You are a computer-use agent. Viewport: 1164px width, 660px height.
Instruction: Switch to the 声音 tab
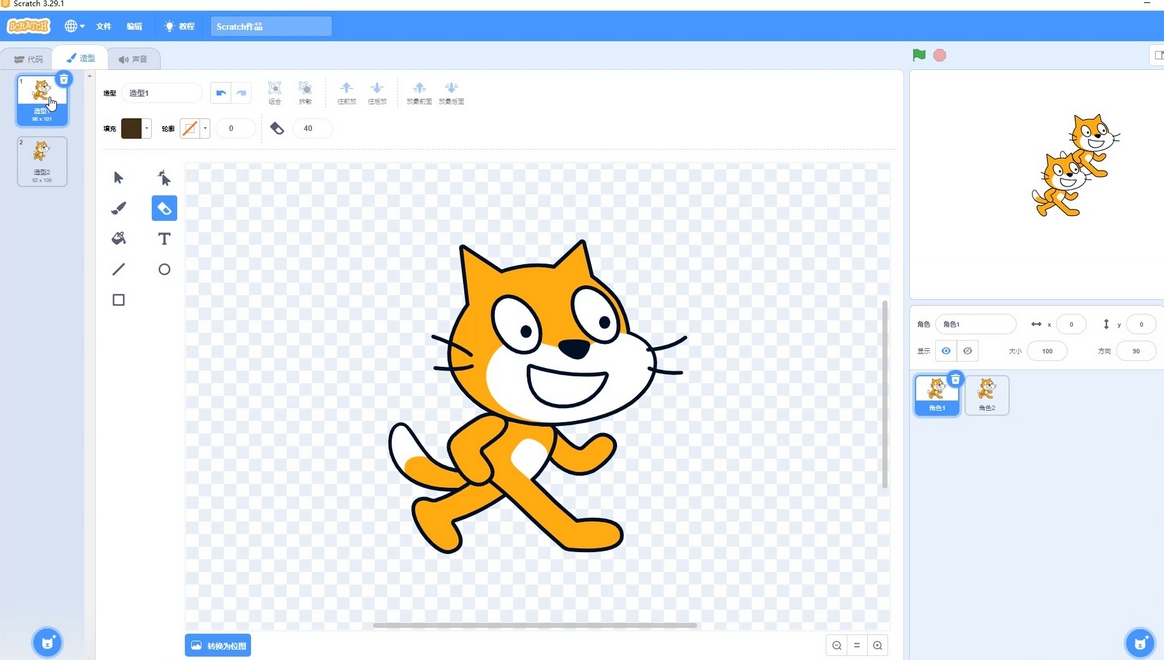[x=134, y=59]
